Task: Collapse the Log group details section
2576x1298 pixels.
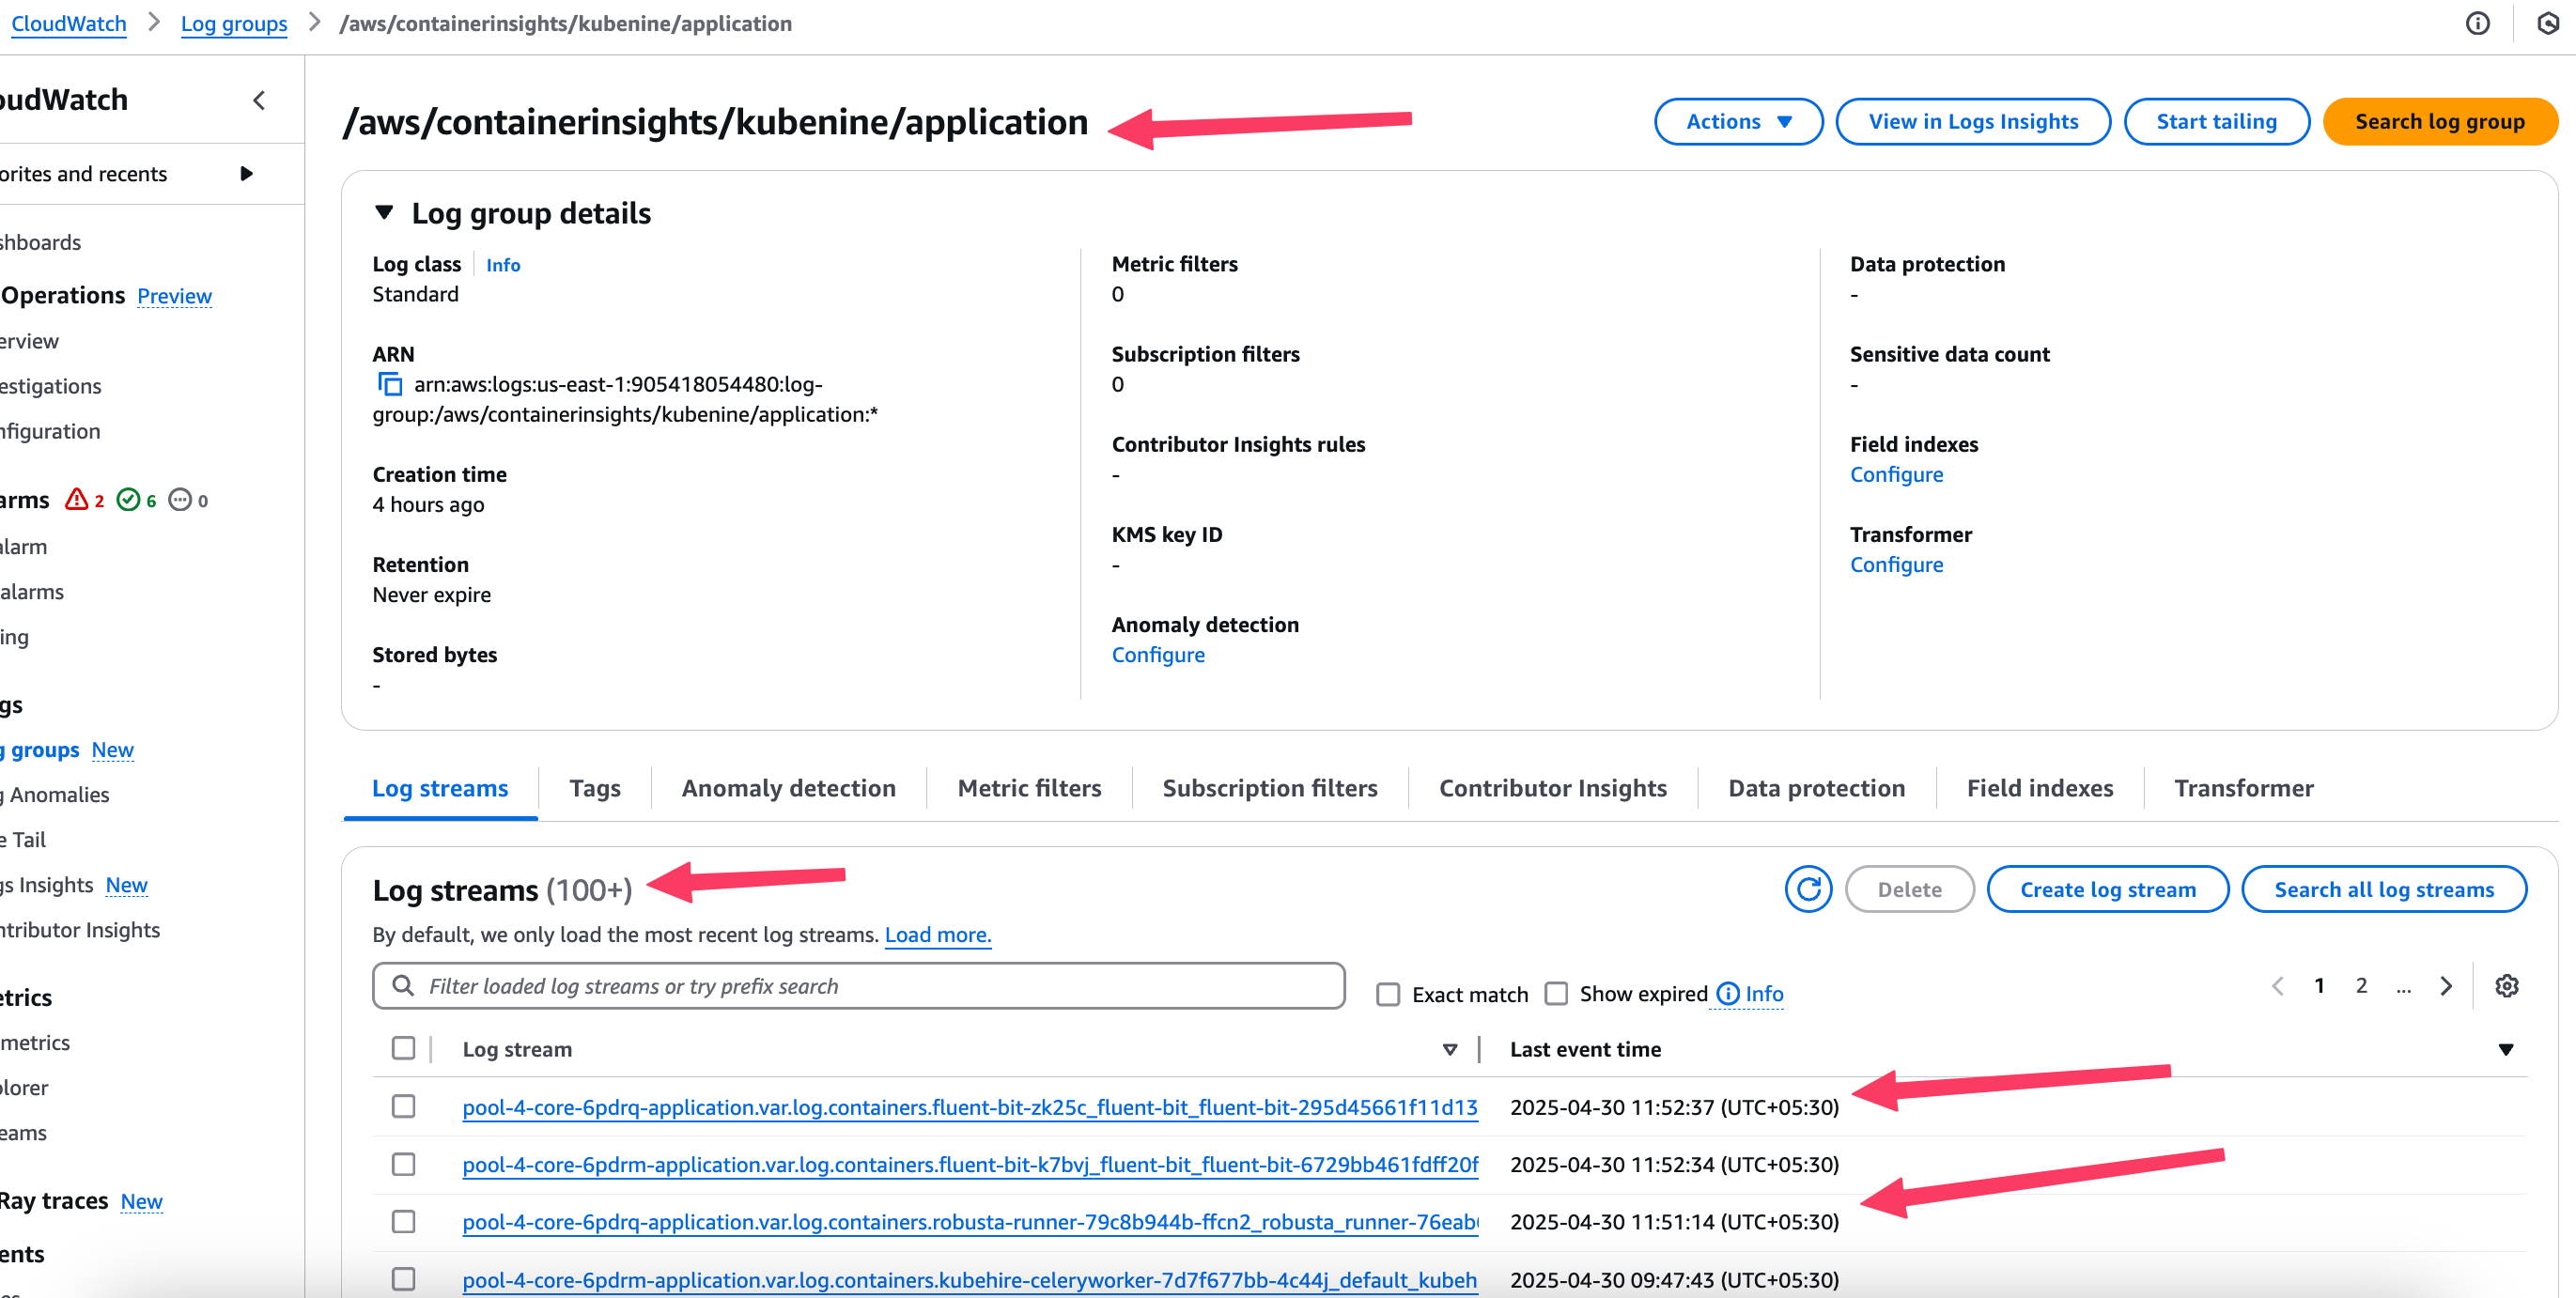Action: click(x=384, y=212)
